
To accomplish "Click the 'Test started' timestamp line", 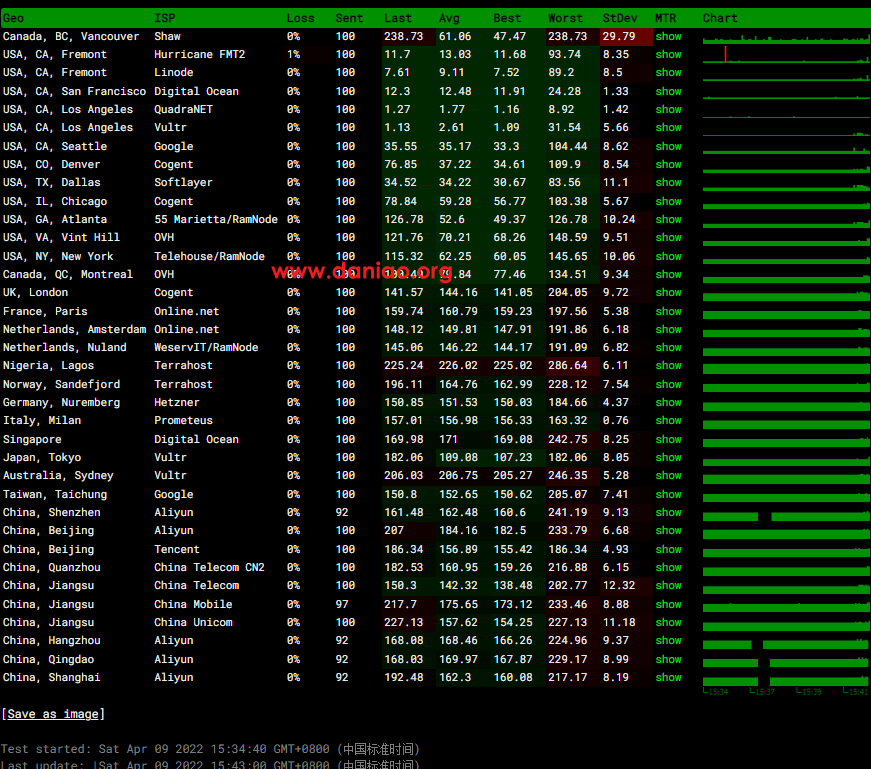I will 210,749.
